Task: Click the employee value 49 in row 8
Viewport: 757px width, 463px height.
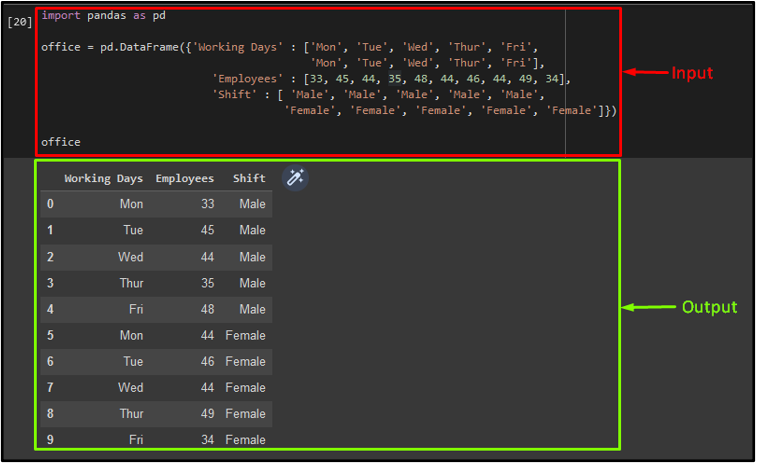Action: [207, 414]
